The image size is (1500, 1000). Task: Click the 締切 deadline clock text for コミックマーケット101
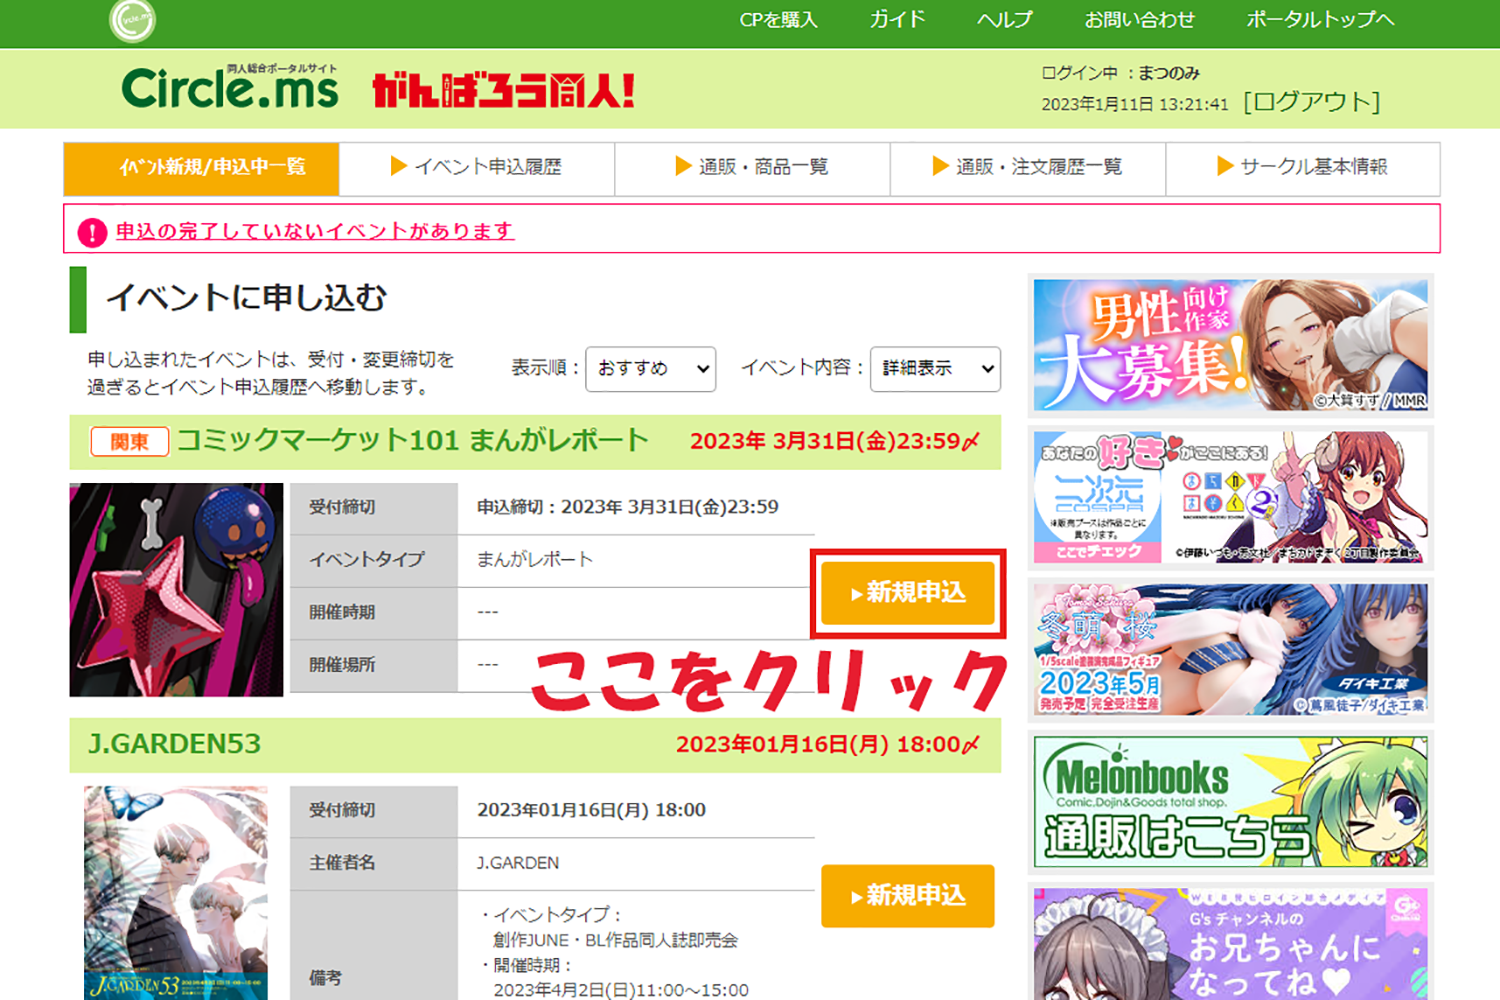834,440
